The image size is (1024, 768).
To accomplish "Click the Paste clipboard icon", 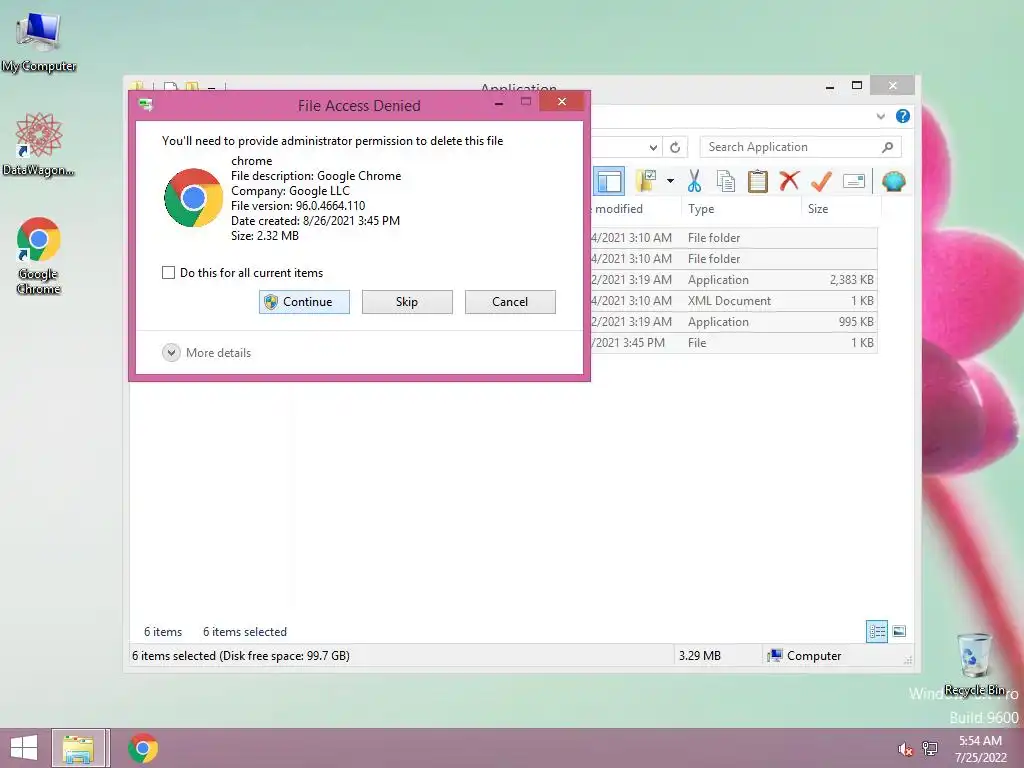I will pyautogui.click(x=758, y=181).
